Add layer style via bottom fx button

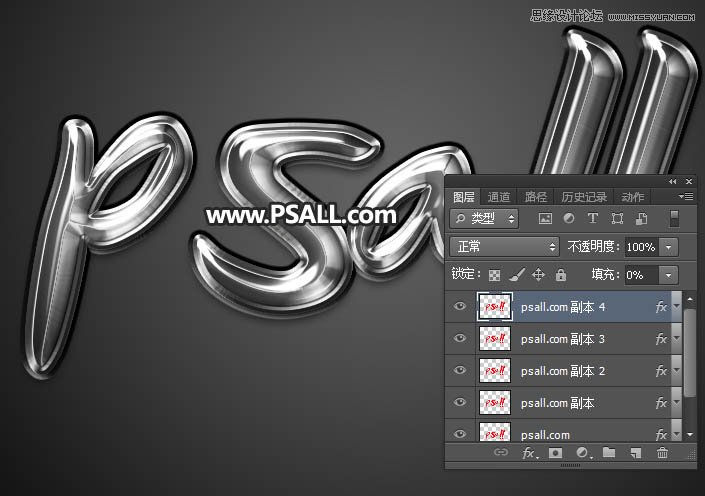530,453
